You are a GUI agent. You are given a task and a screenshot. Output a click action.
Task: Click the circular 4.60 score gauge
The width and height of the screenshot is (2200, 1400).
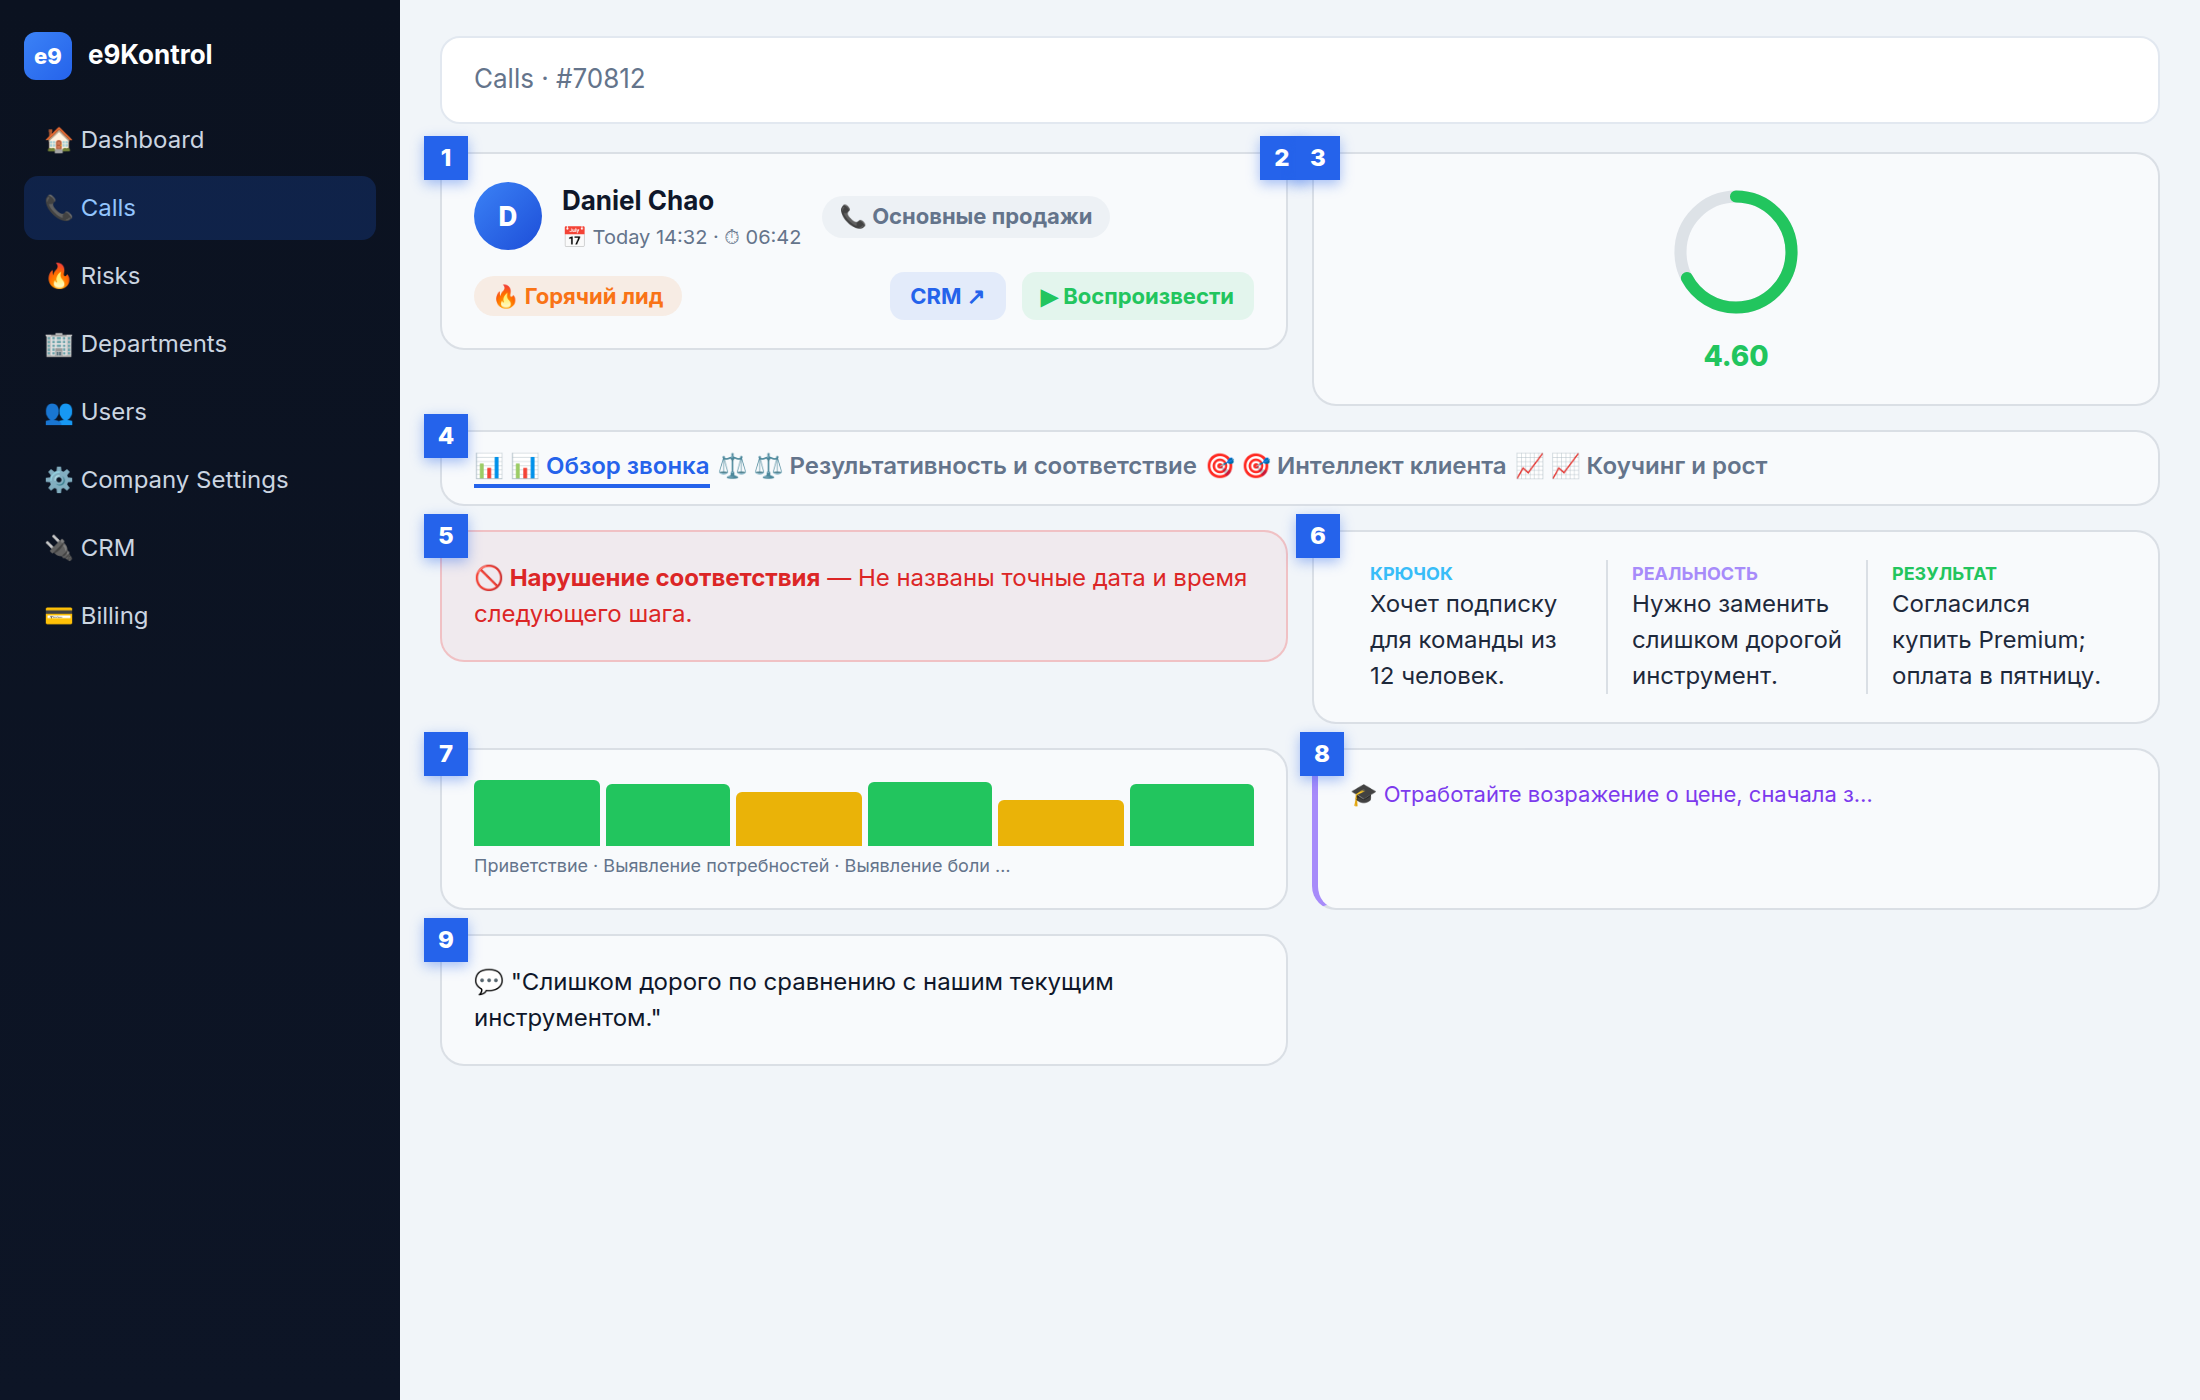1736,252
